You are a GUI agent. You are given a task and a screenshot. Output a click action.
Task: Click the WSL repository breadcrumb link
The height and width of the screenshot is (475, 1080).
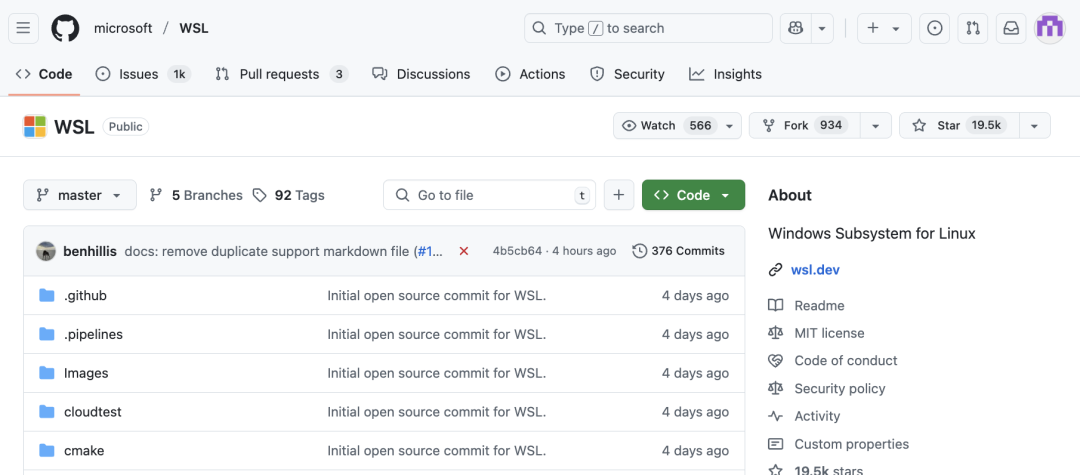click(x=194, y=28)
